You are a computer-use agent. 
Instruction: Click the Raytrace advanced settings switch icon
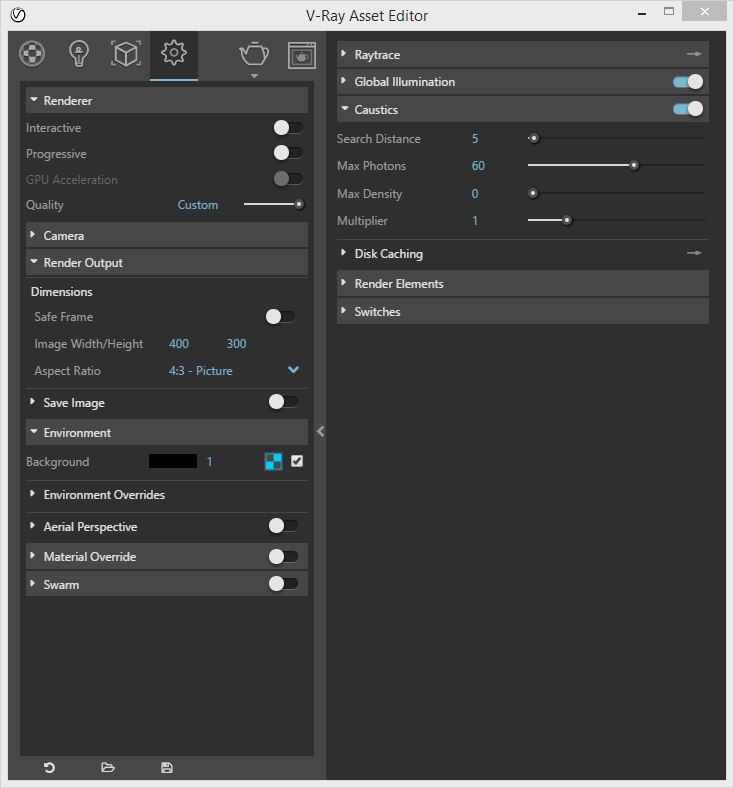[x=694, y=54]
